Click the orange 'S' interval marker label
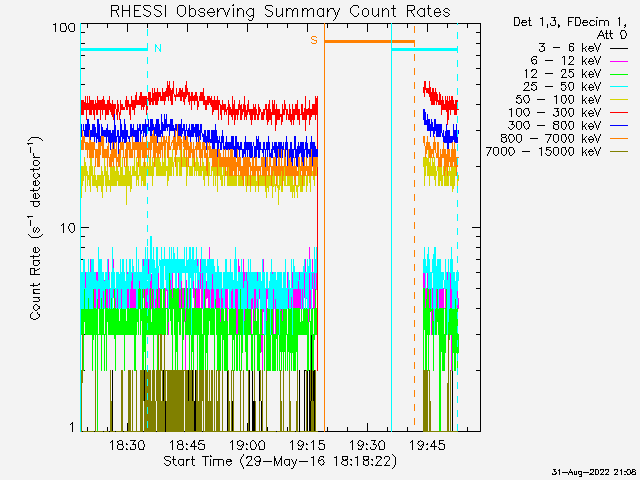Viewport: 640px width, 480px height. (x=313, y=40)
